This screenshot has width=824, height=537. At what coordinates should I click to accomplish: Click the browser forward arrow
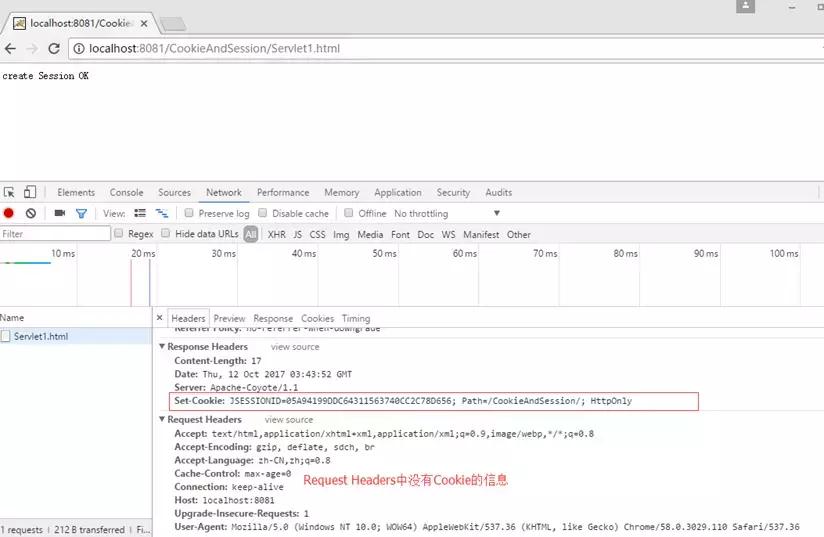click(x=32, y=49)
